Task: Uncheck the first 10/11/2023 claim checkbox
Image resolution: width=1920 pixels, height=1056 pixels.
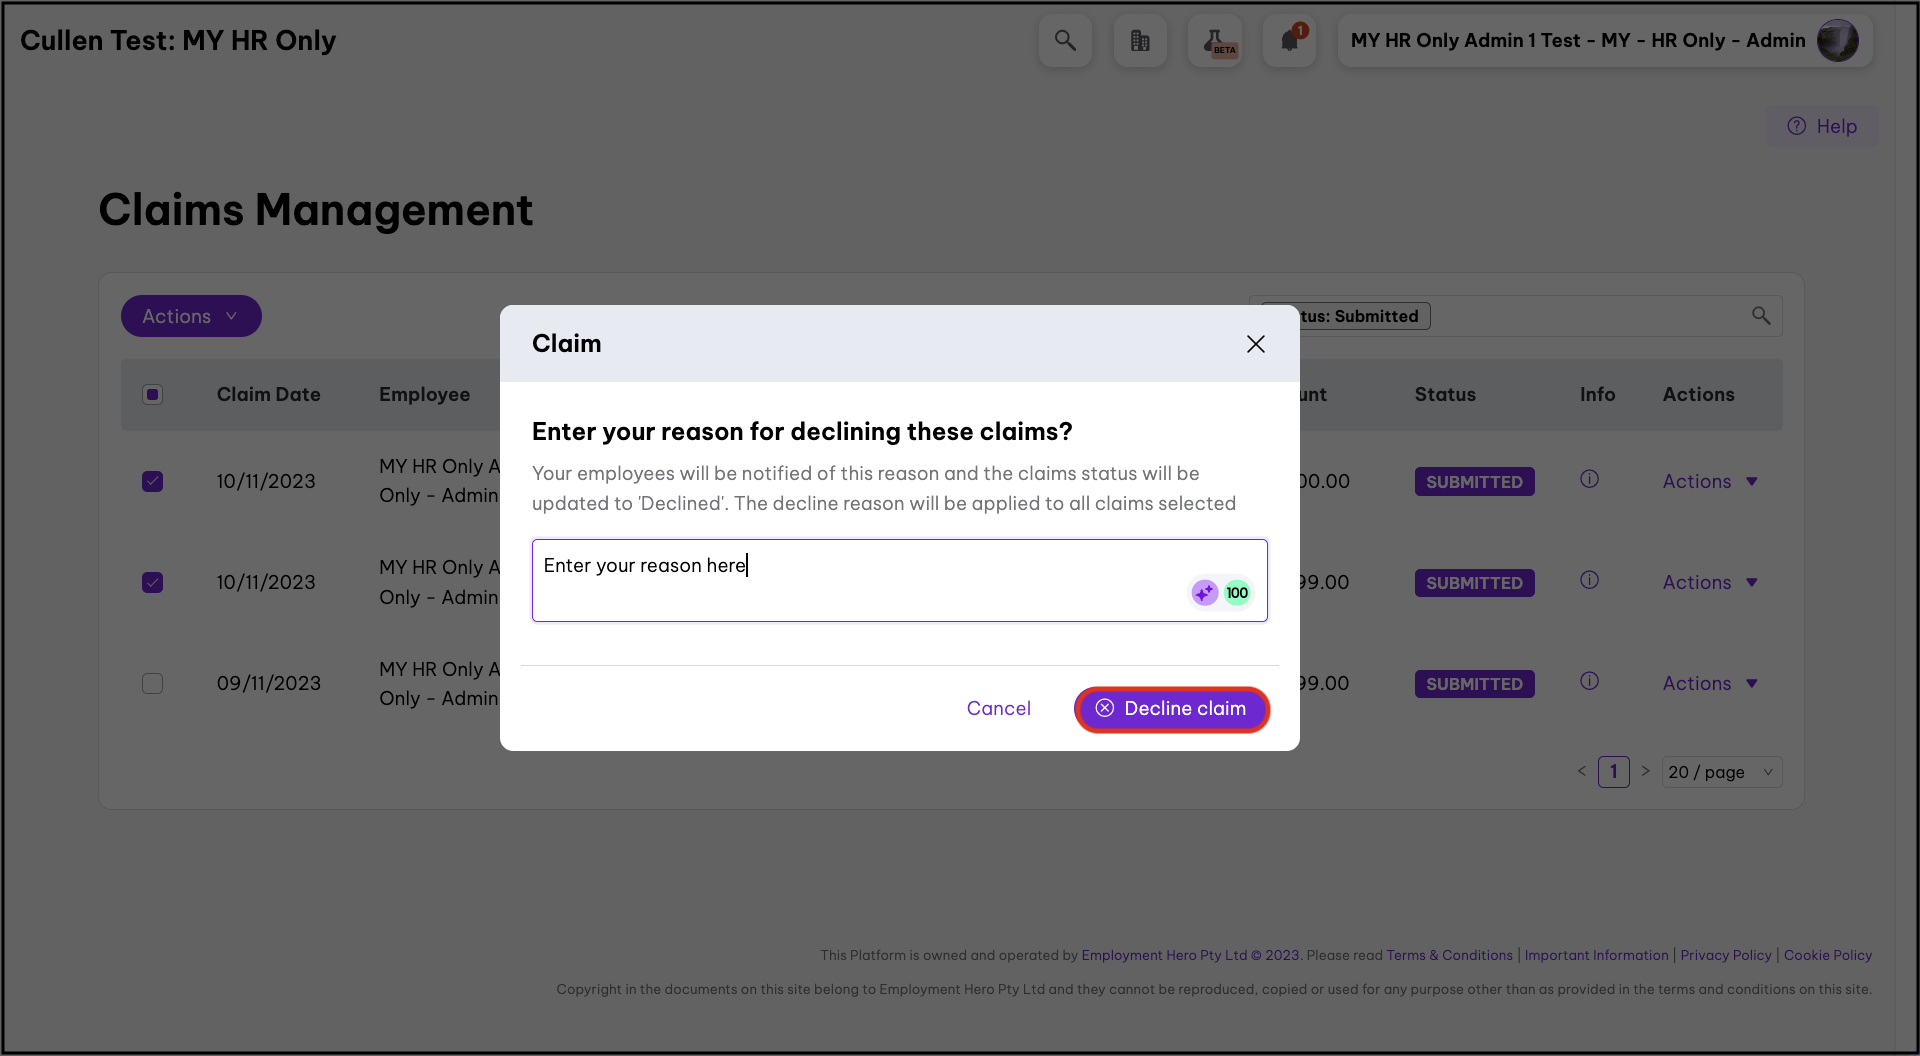Action: 152,481
